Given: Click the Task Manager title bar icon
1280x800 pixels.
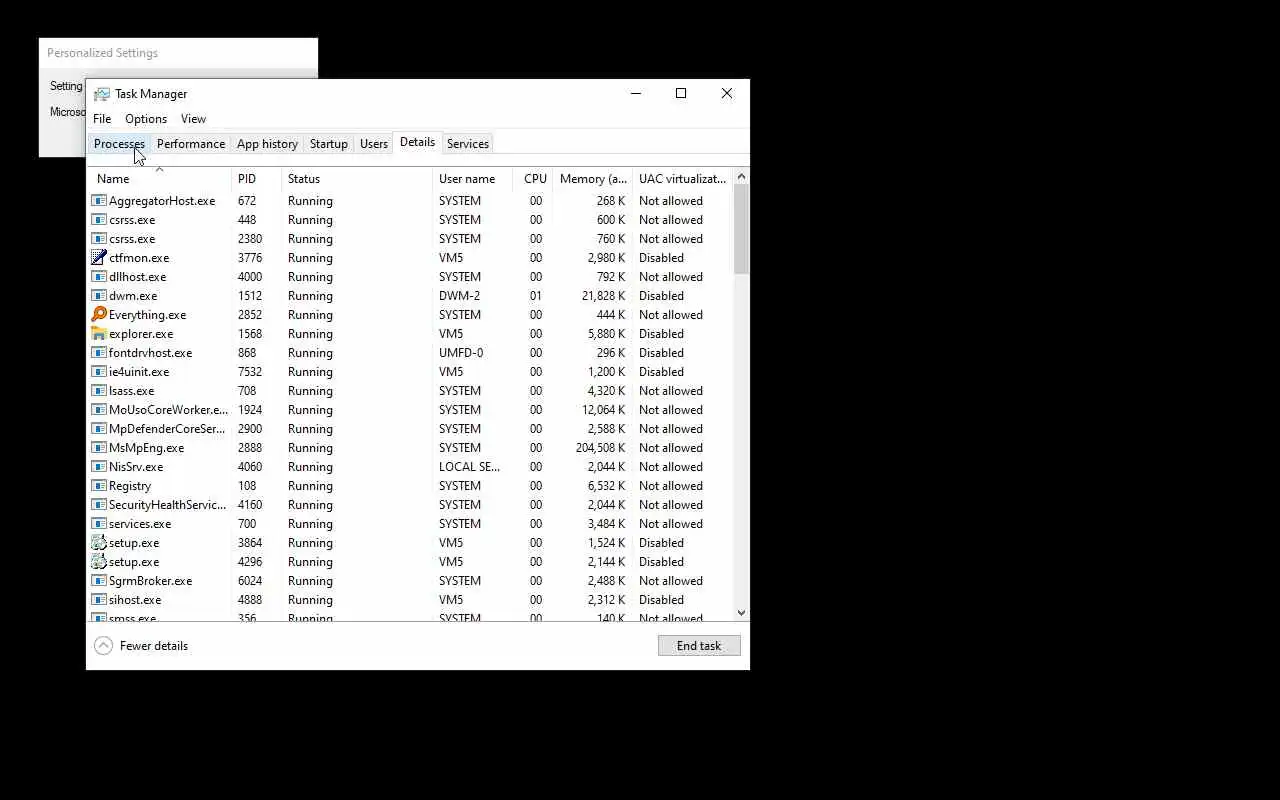Looking at the screenshot, I should pos(102,94).
